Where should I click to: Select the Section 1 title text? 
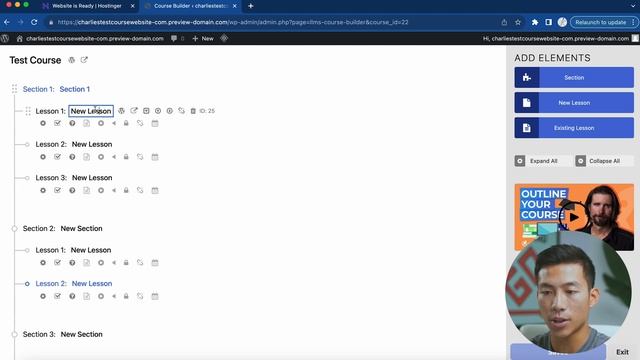(x=75, y=89)
